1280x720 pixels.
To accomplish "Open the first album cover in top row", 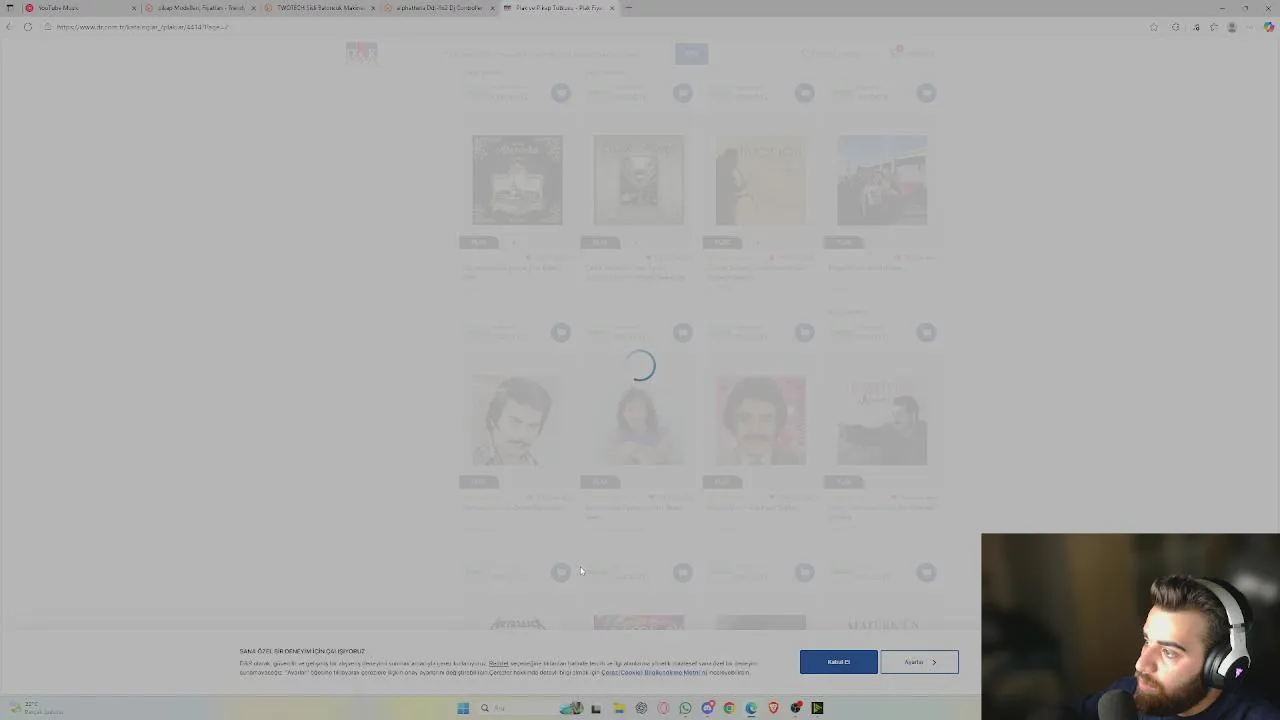I will coord(517,180).
